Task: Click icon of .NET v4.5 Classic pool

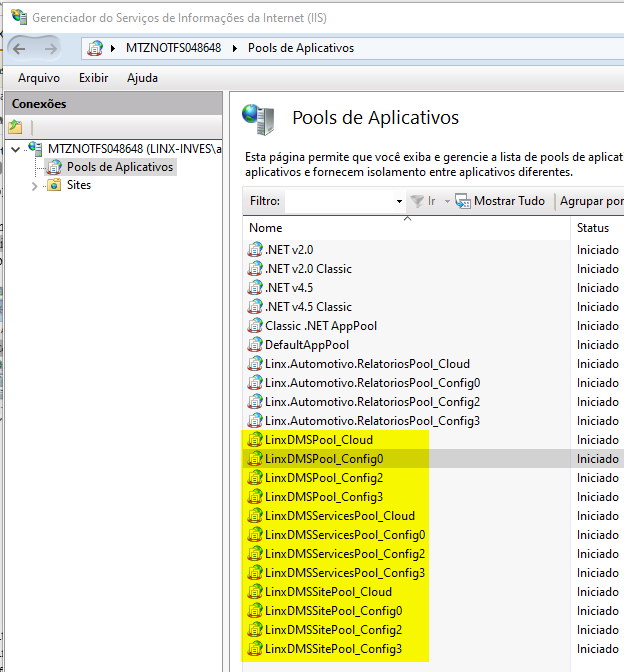Action: click(x=255, y=306)
